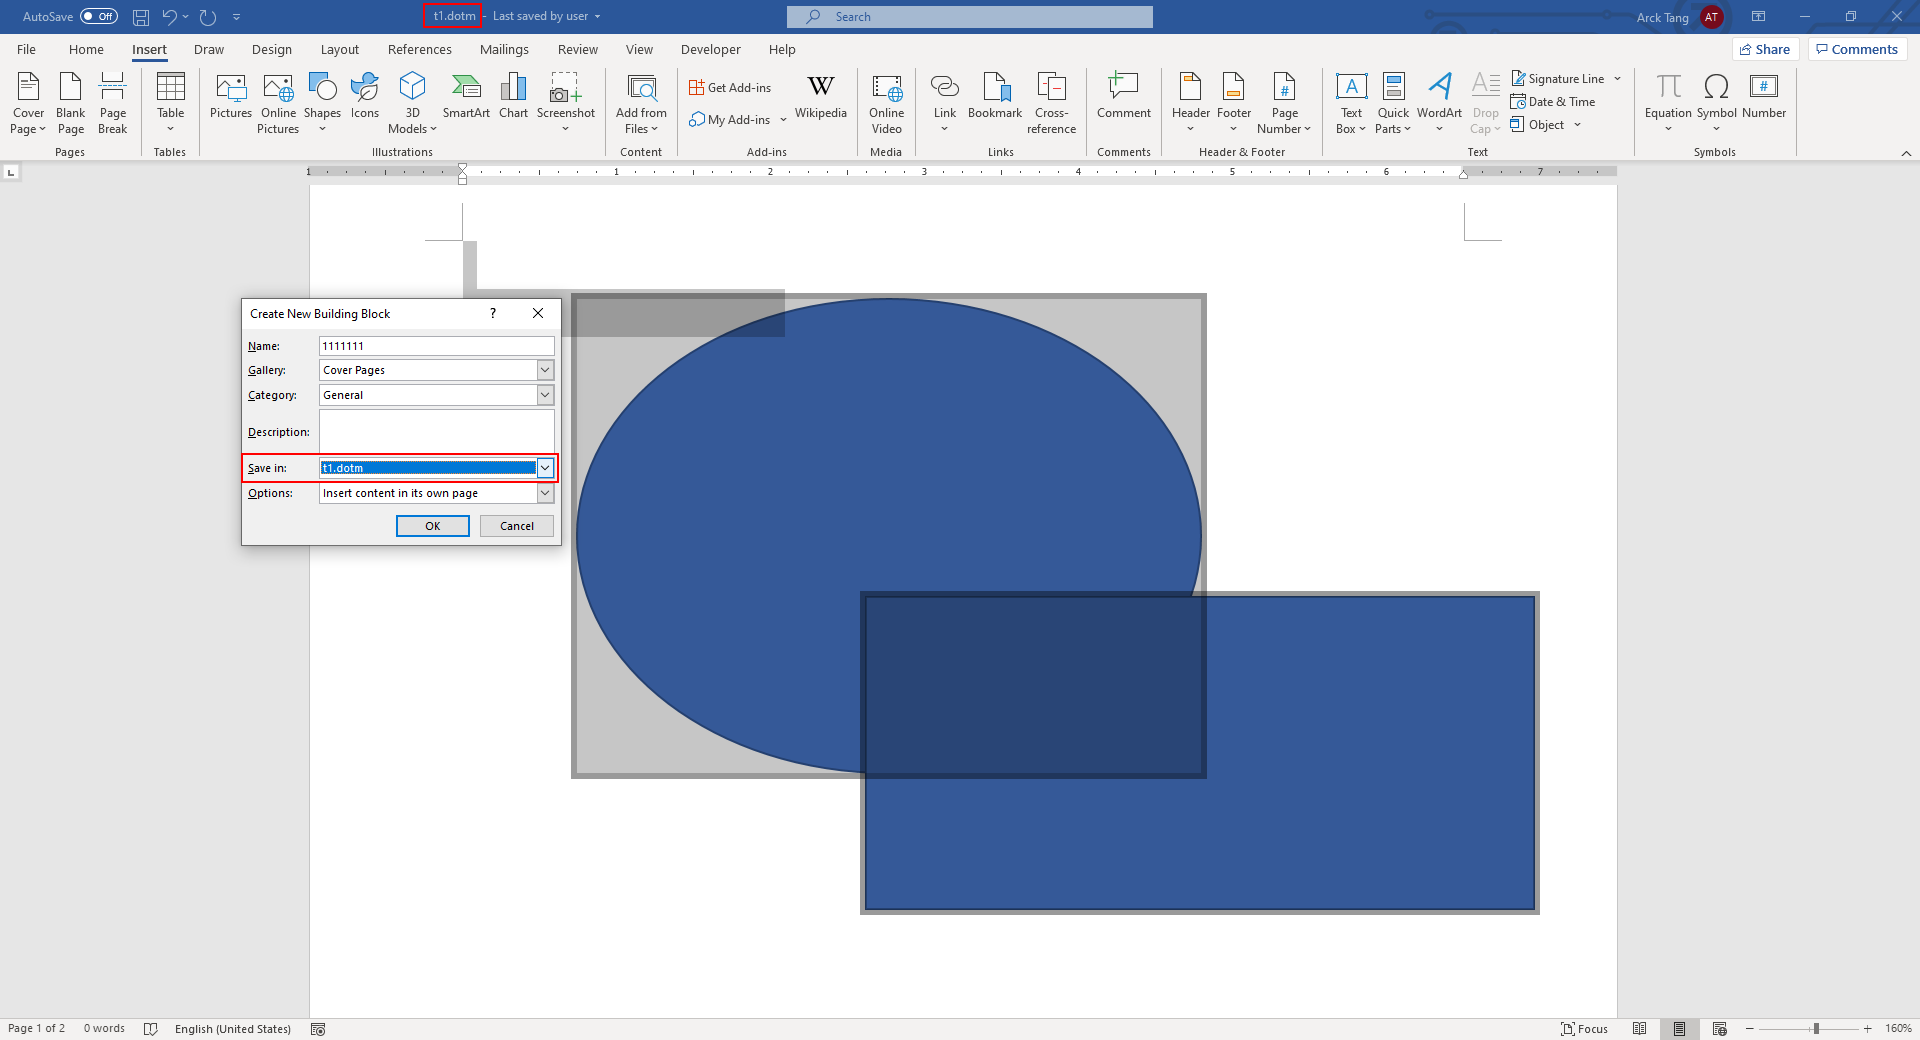
Task: Toggle the AutoSave switch
Action: pos(98,16)
